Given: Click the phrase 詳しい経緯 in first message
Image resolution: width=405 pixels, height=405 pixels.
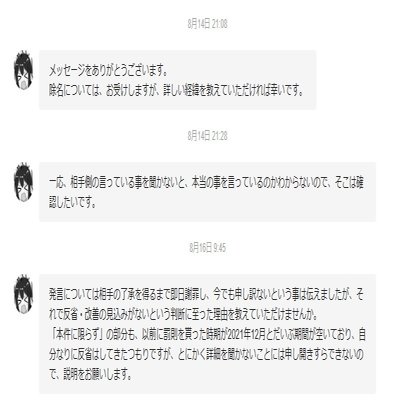Looking at the screenshot, I should pyautogui.click(x=181, y=91).
